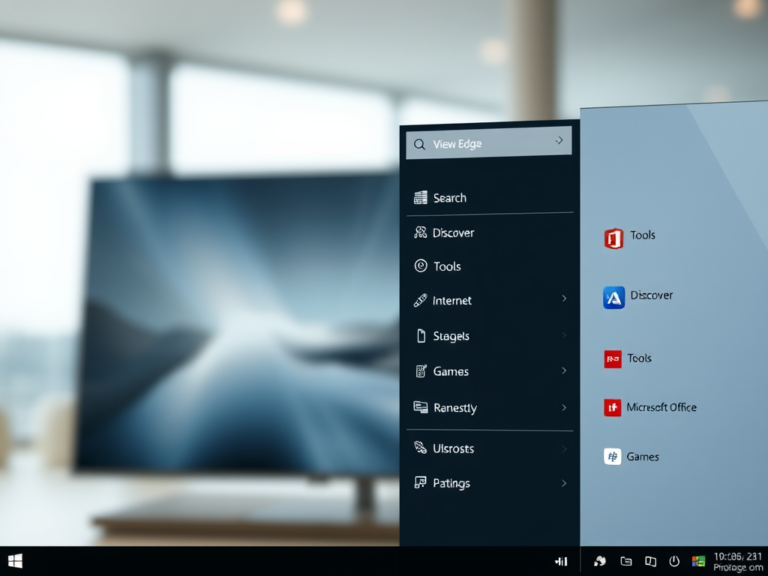Image resolution: width=768 pixels, height=576 pixels.
Task: Click the power icon in the system tray
Action: pos(674,562)
